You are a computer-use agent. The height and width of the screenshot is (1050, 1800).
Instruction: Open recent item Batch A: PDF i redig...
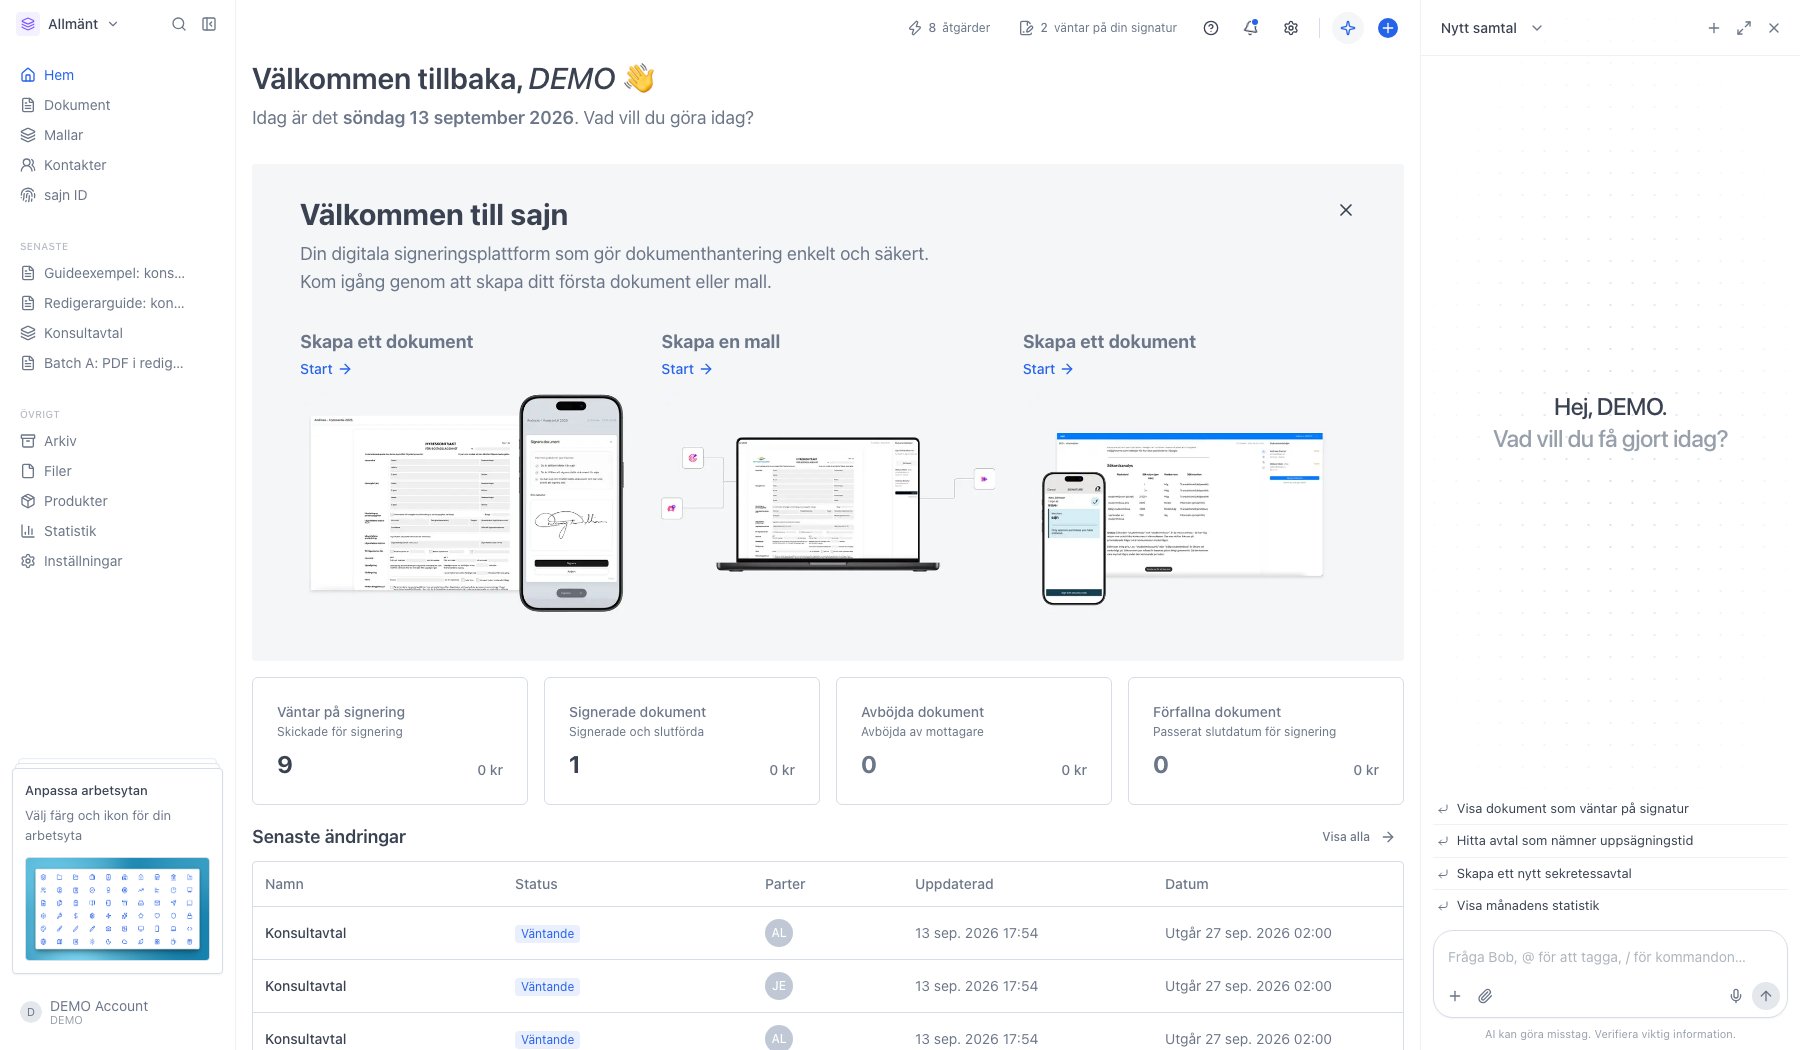tap(117, 363)
